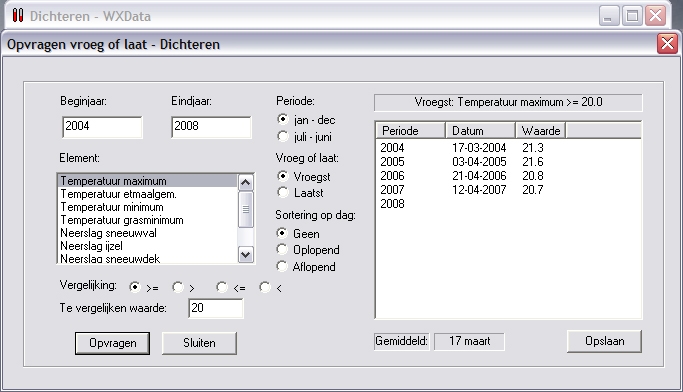The width and height of the screenshot is (683, 392).
Task: Click the Opslaan button
Action: [x=604, y=341]
